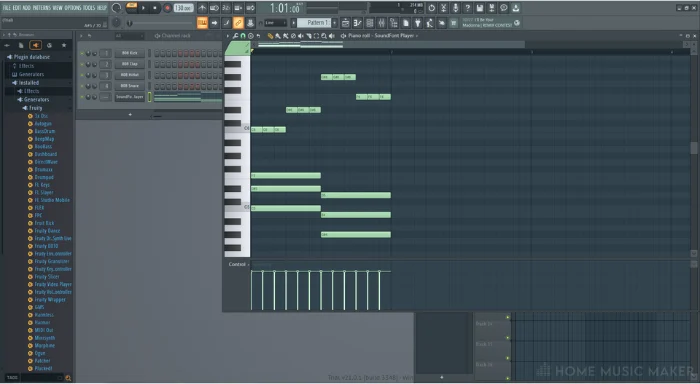Open the channel rack view icon
The width and height of the screenshot is (700, 384).
(x=369, y=23)
